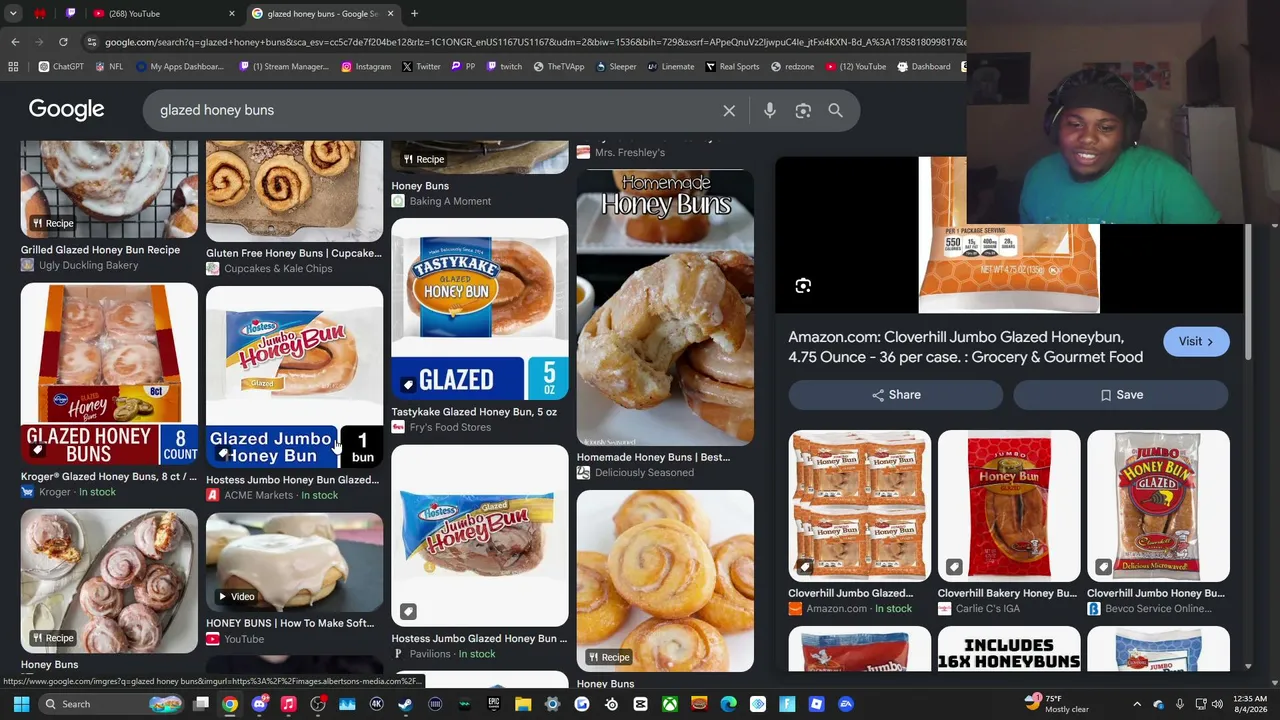Submit search with the magnifying glass icon

point(835,111)
